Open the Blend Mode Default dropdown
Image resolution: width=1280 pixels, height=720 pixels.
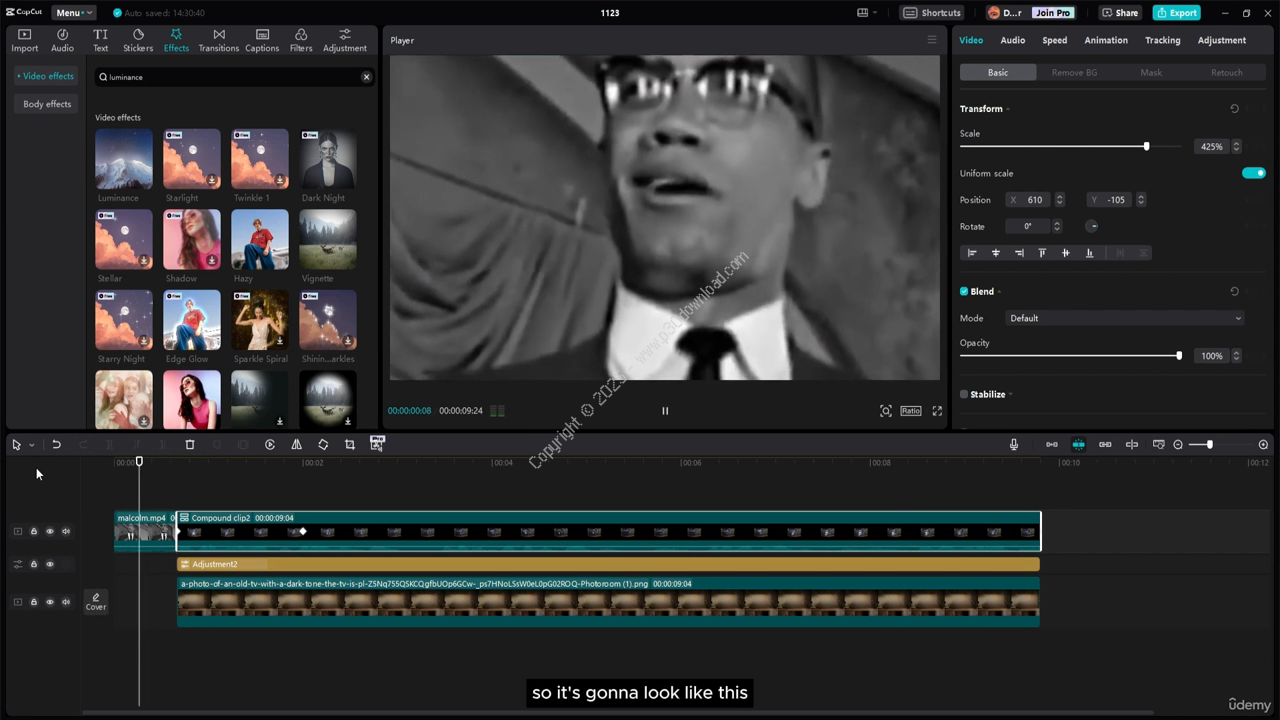[x=1125, y=318]
